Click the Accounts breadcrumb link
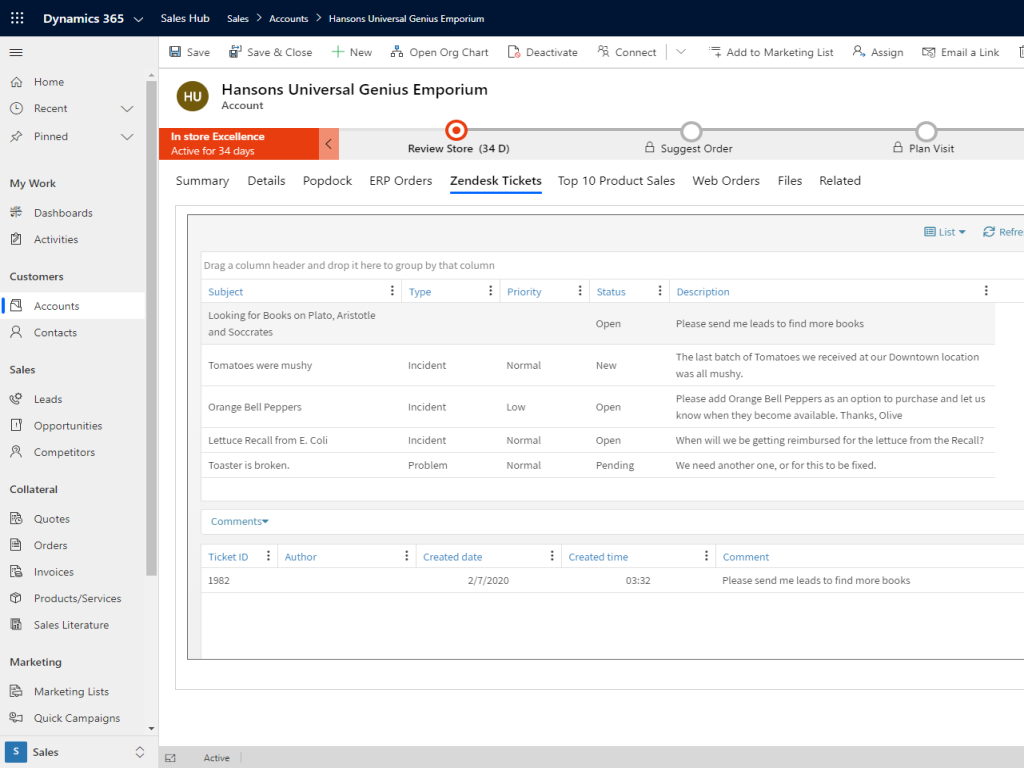 288,18
